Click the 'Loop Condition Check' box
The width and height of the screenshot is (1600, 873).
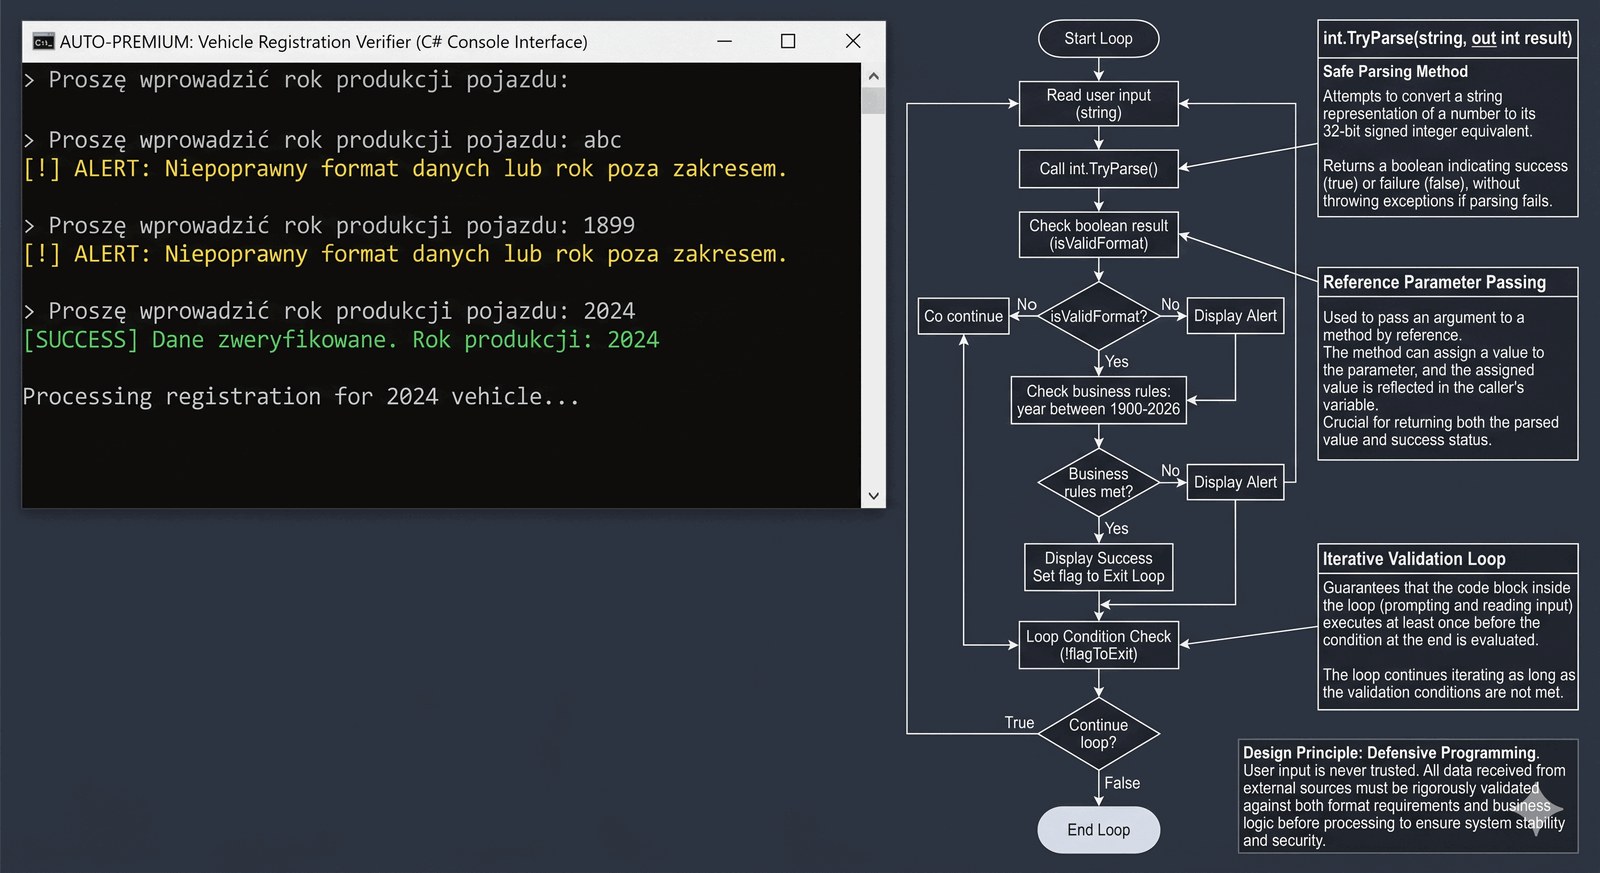(1098, 645)
